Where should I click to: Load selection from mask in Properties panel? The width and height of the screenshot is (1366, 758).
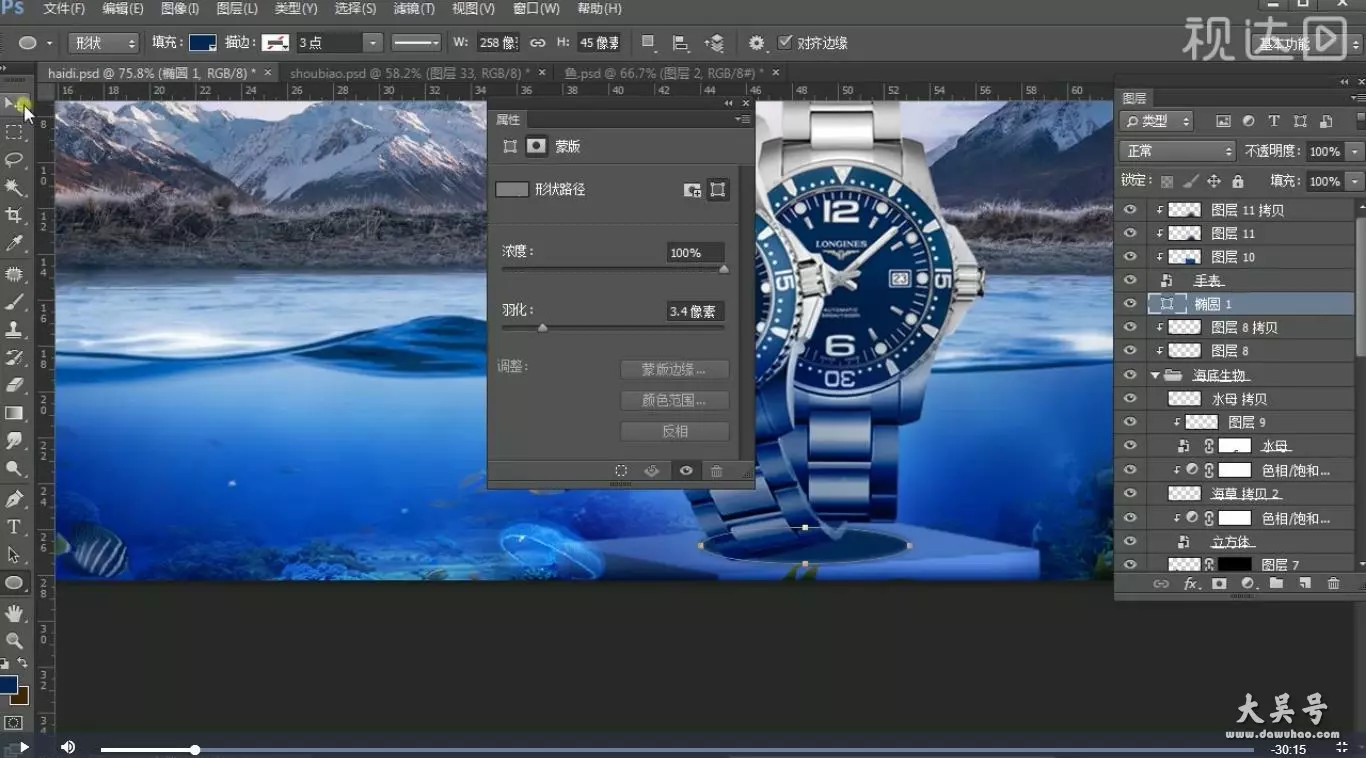[x=621, y=471]
